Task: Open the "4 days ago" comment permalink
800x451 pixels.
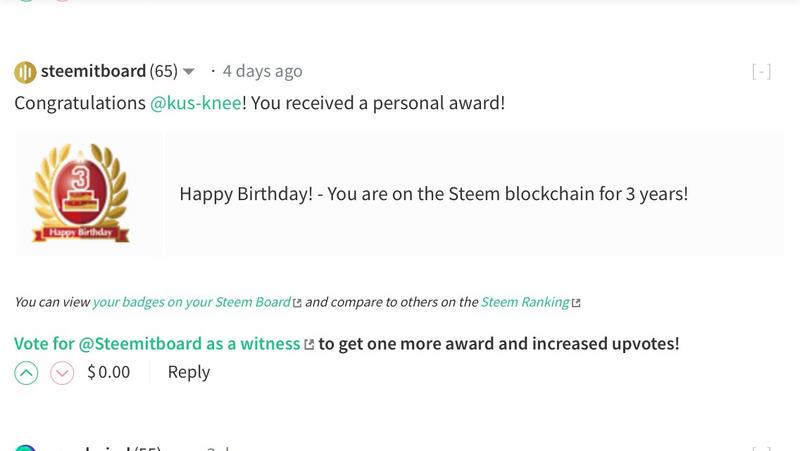Action: tap(262, 71)
